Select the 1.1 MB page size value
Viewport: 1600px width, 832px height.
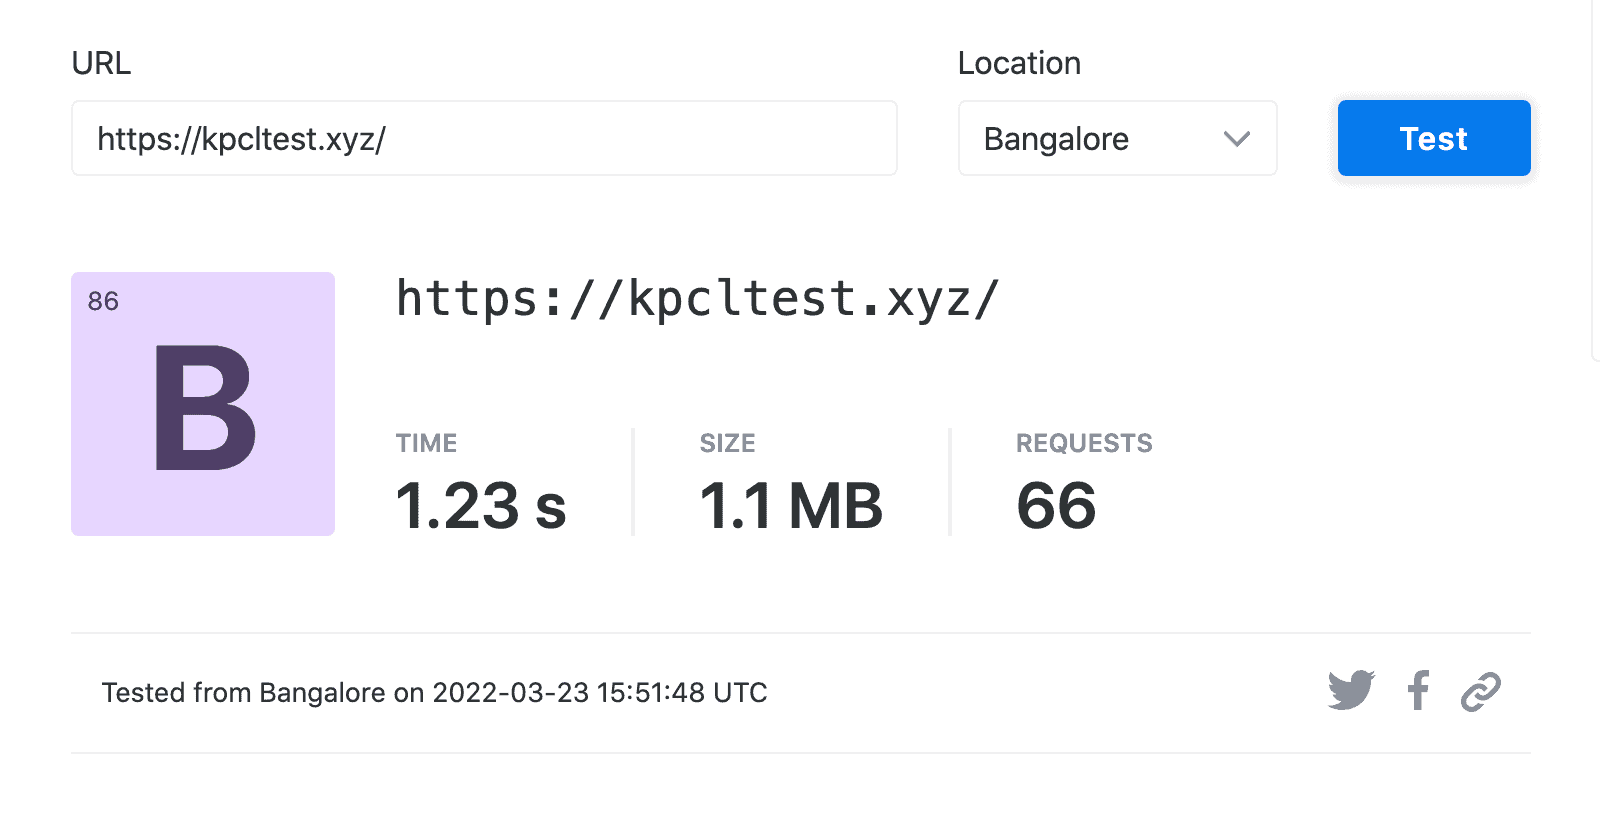[x=790, y=506]
